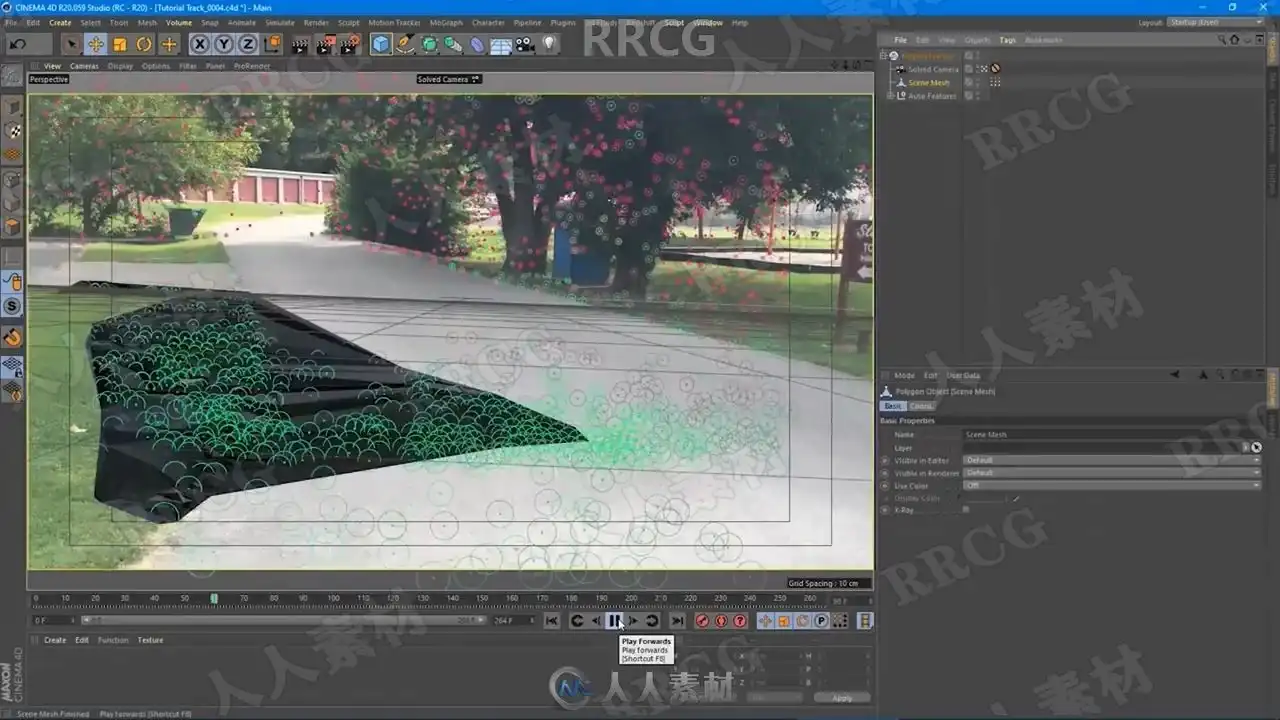Screen dimensions: 1280x720
Task: Open Material Manager Texture menu
Action: [x=150, y=640]
